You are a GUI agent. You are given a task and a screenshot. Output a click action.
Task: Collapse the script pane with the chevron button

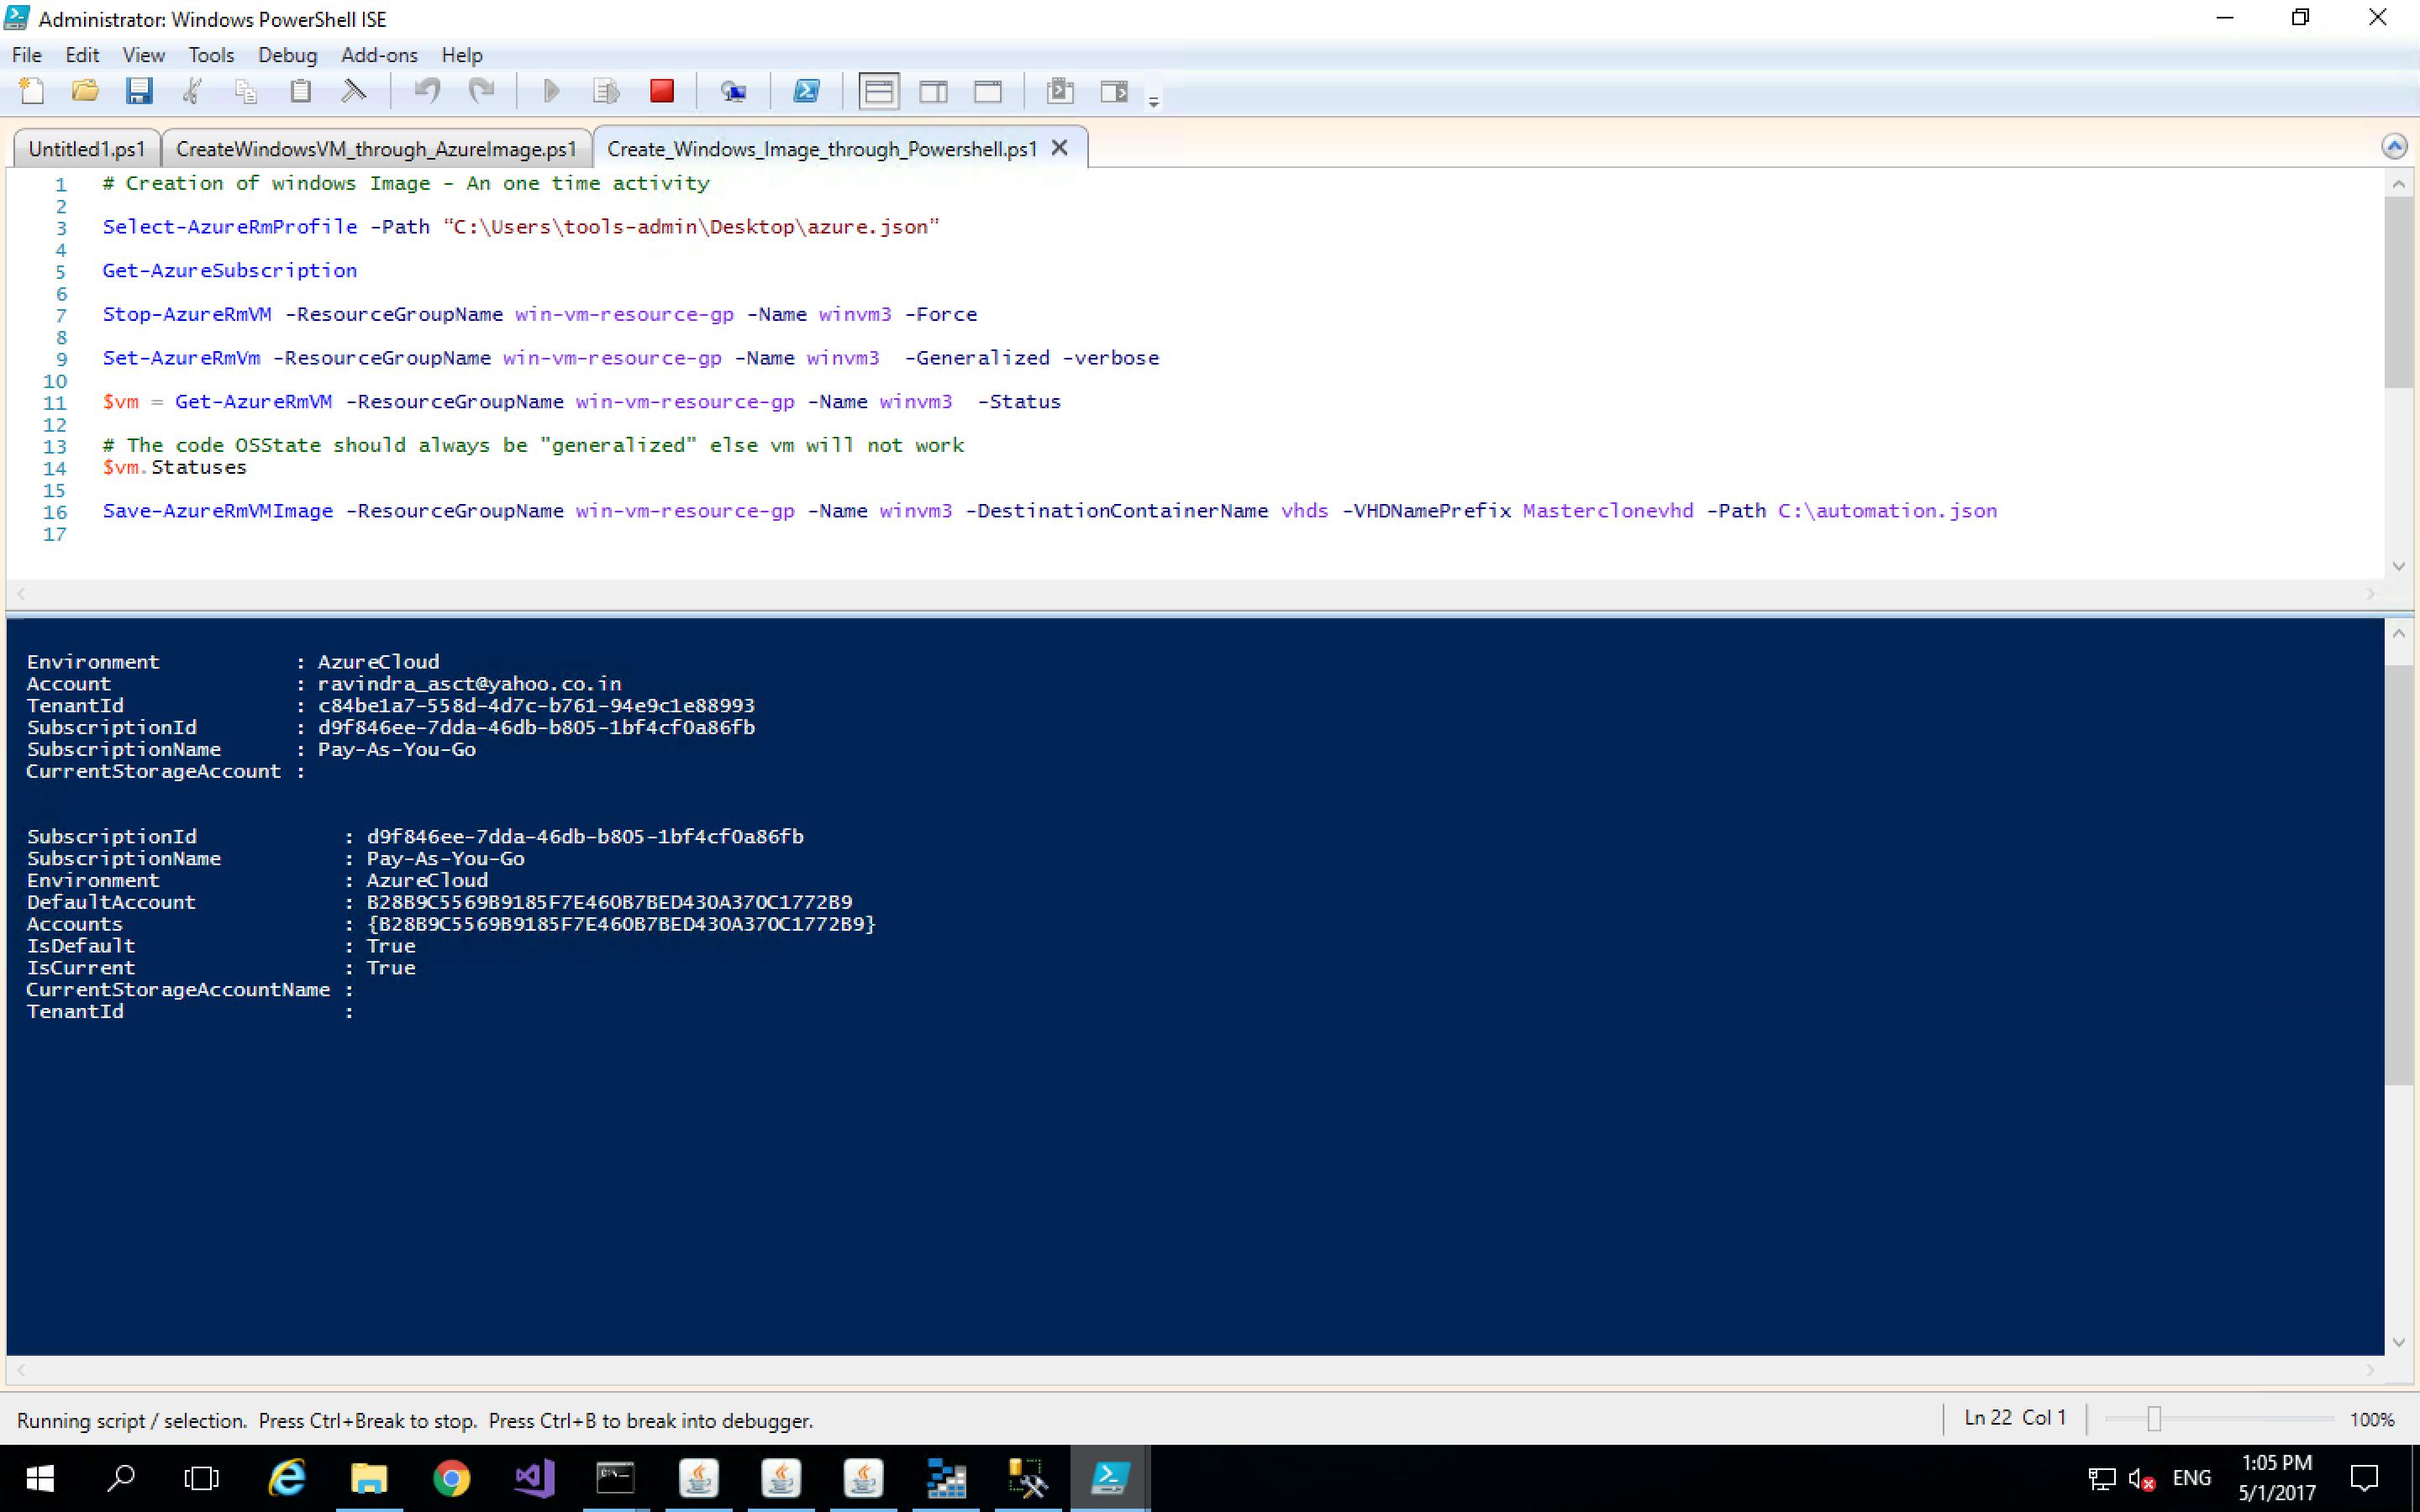click(2394, 147)
